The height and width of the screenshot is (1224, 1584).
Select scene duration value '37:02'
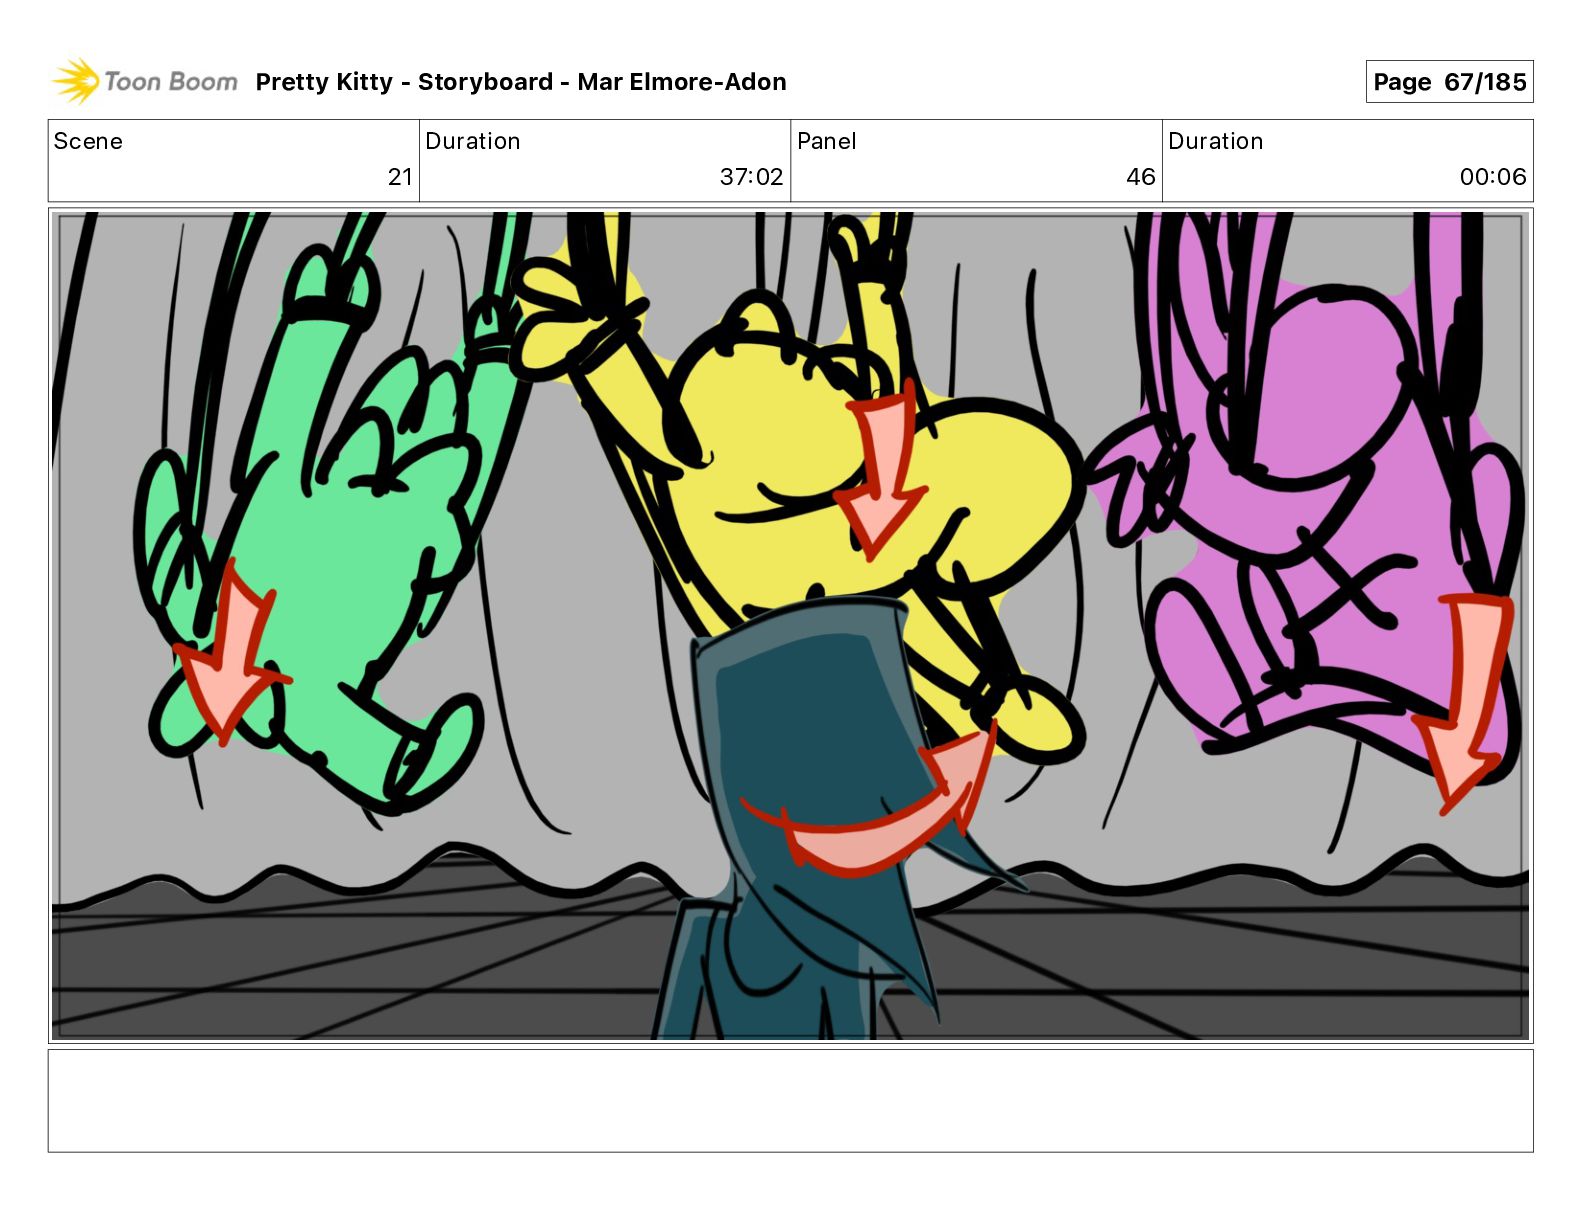(x=751, y=177)
